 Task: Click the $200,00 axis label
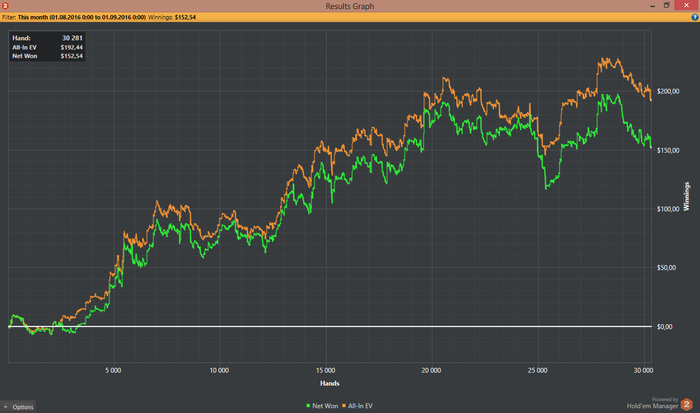pos(668,91)
